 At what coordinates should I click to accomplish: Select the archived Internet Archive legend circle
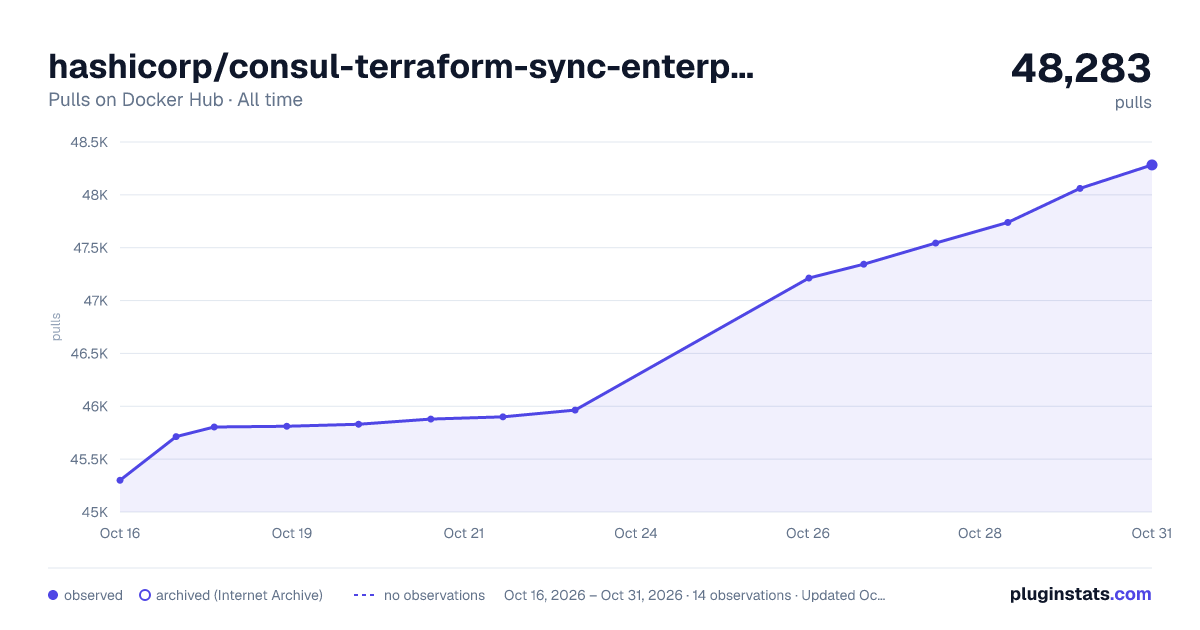pyautogui.click(x=145, y=595)
